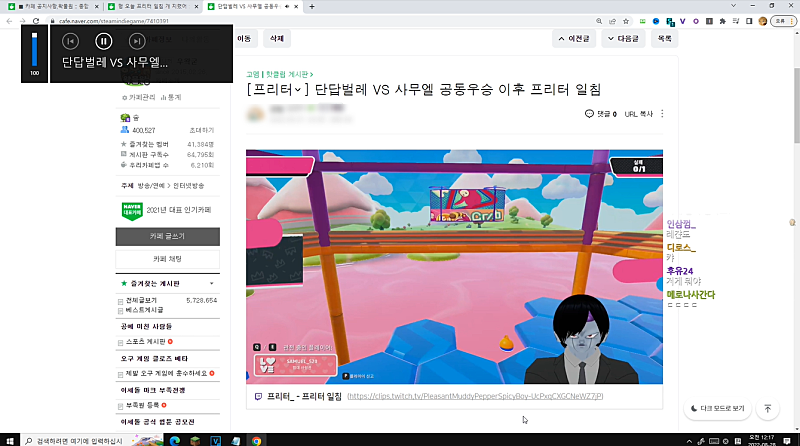Image resolution: width=800 pixels, height=446 pixels.
Task: Open 통계 link in sidebar
Action: pyautogui.click(x=171, y=97)
